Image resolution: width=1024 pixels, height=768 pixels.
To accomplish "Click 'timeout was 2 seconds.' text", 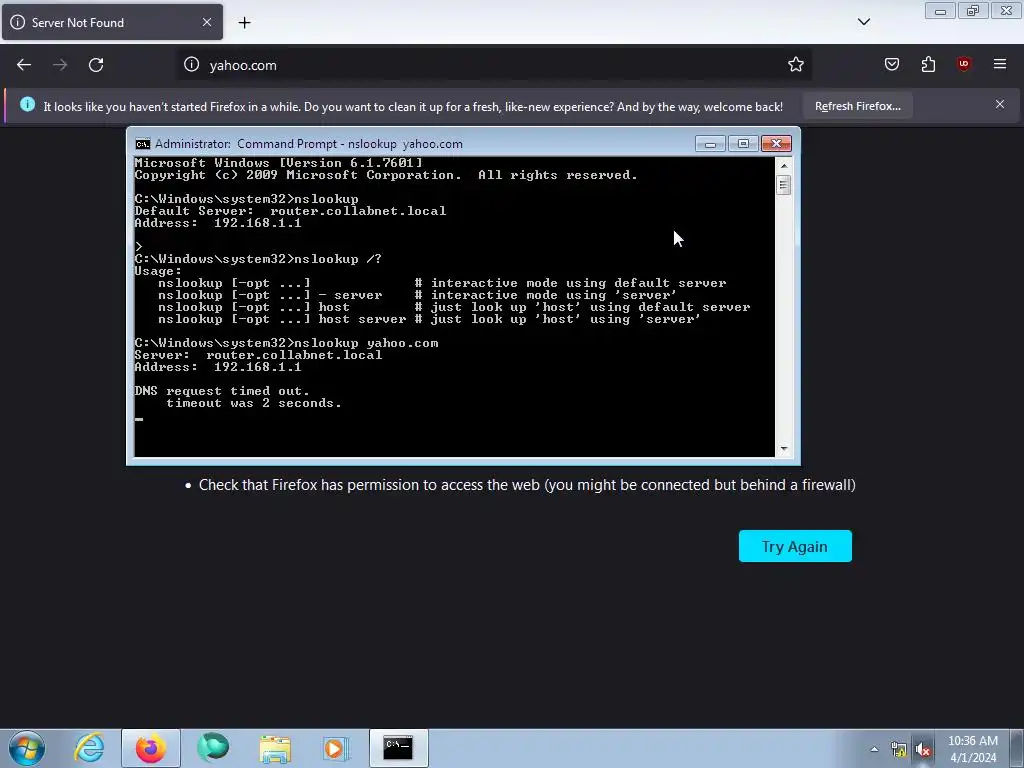I will click(x=253, y=403).
